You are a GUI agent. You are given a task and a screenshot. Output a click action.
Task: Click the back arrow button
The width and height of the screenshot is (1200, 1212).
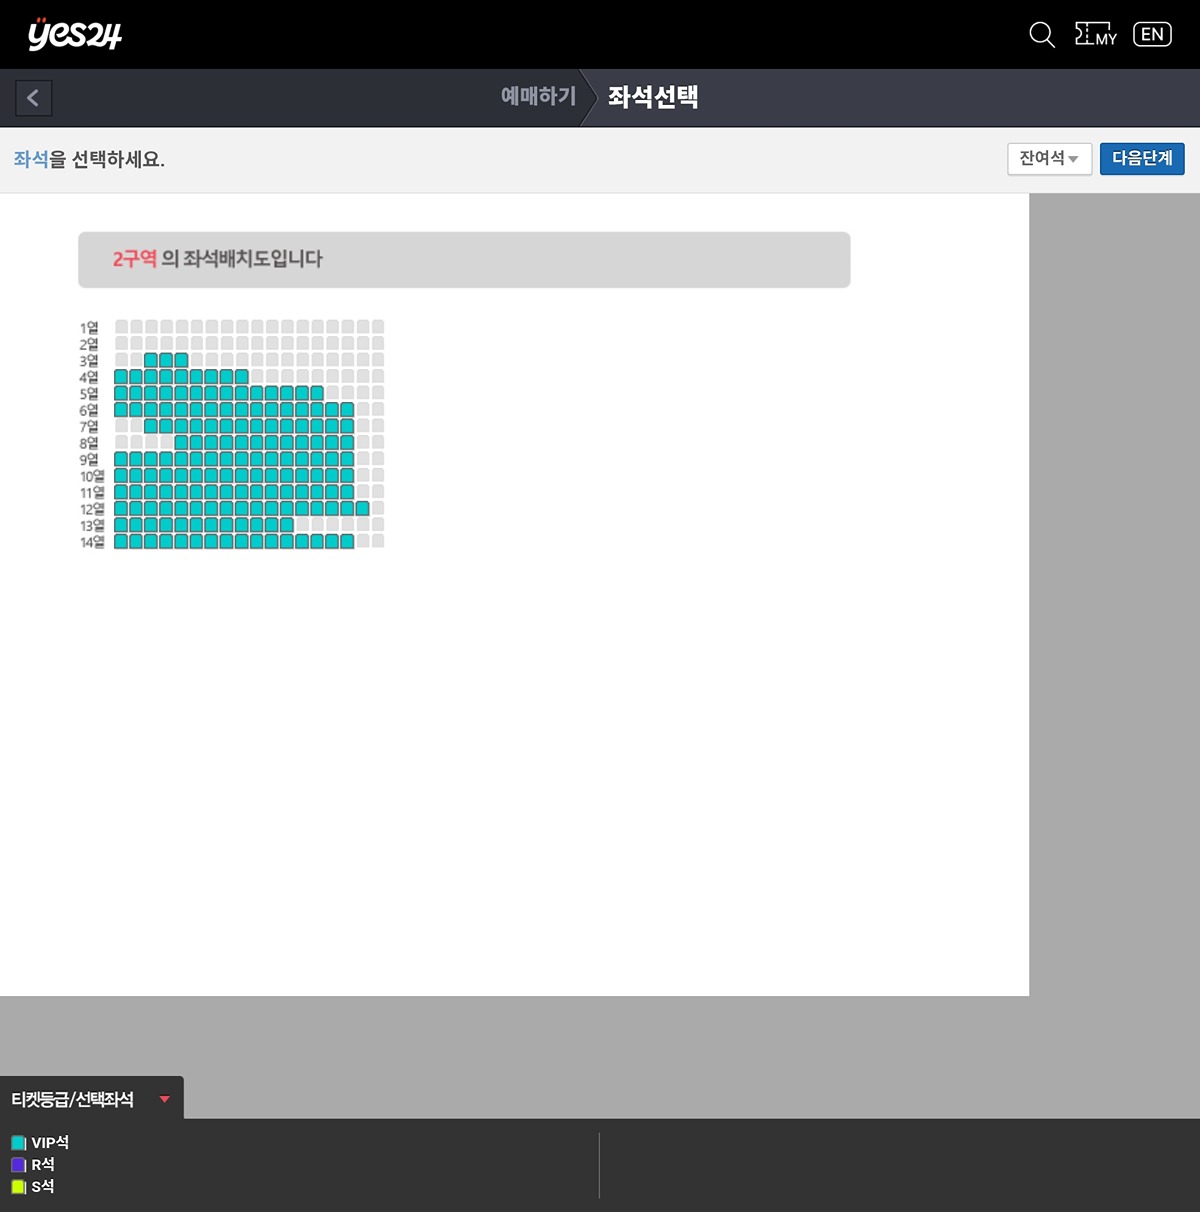point(33,98)
